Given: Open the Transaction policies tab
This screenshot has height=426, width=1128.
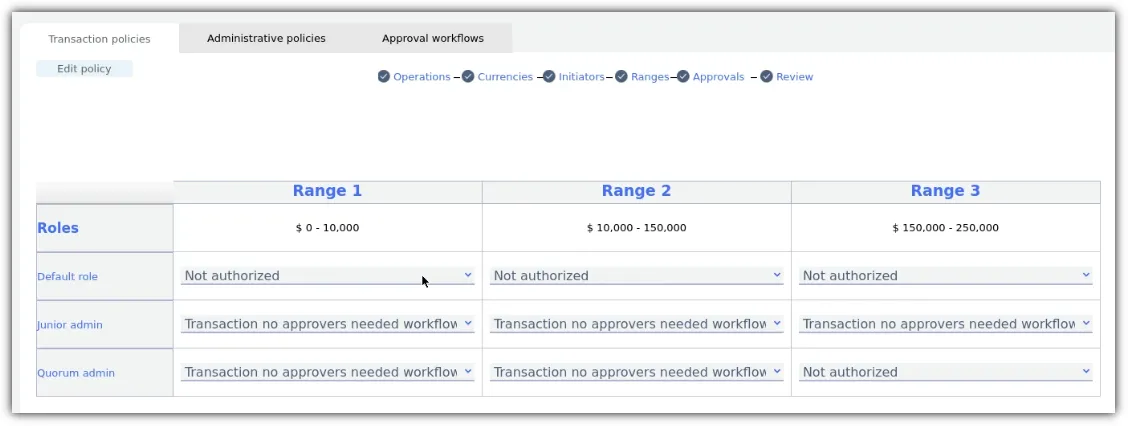Looking at the screenshot, I should point(99,39).
